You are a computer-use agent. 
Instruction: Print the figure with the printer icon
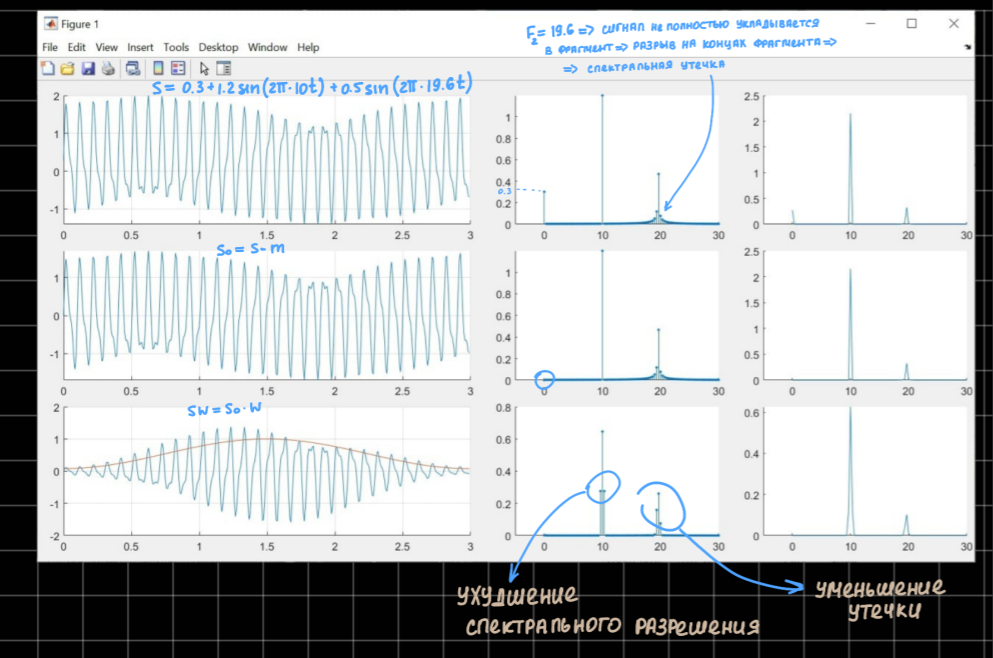click(x=108, y=68)
